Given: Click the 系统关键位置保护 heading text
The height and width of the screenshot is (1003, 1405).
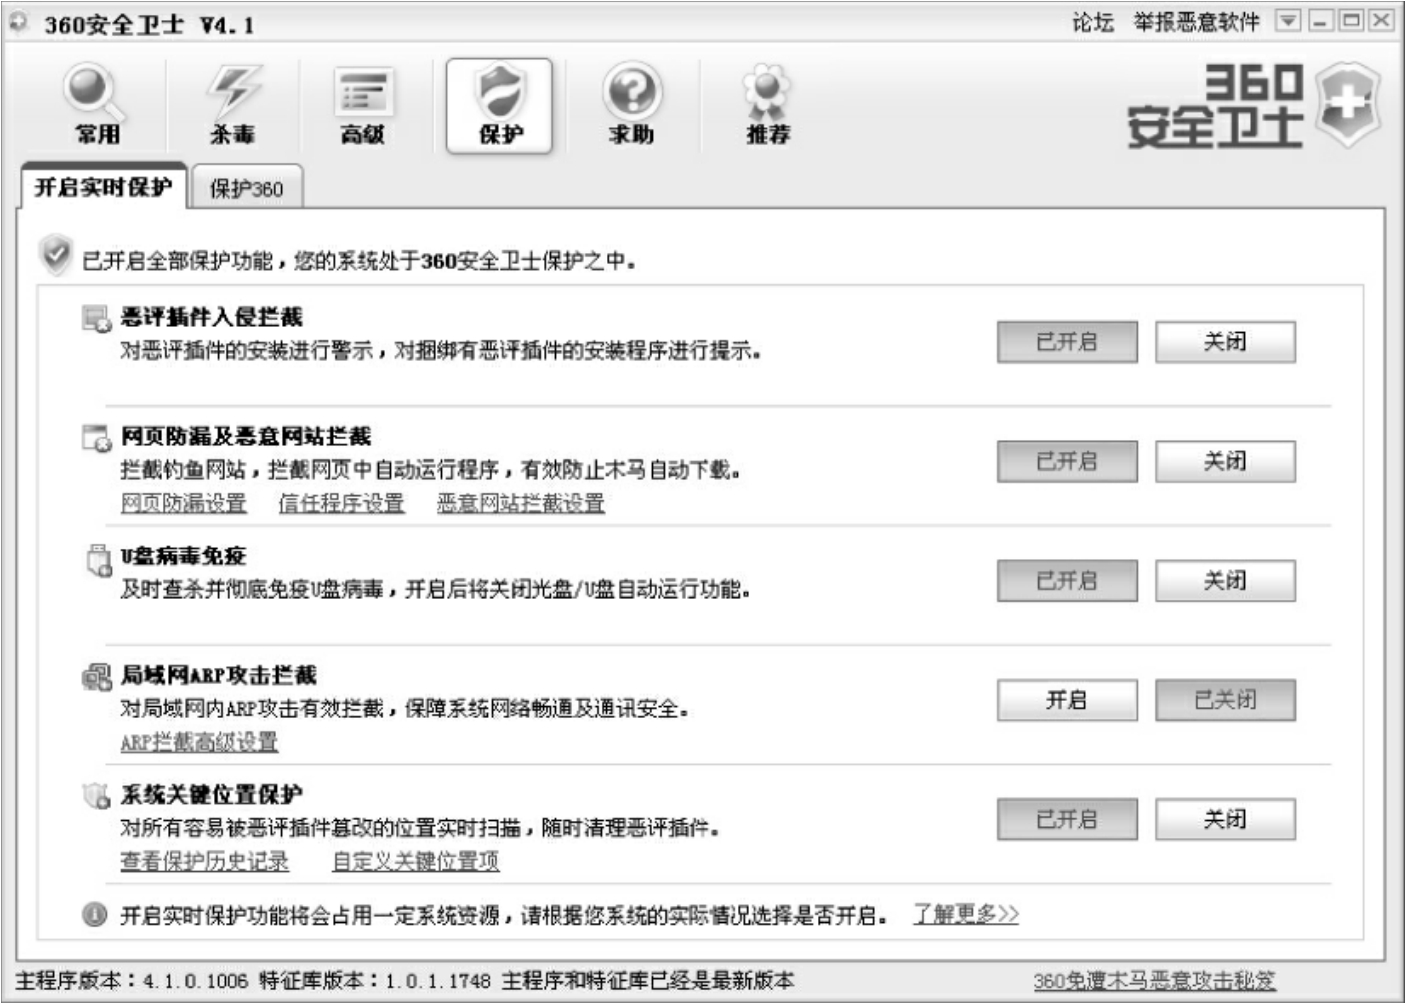Looking at the screenshot, I should pos(211,795).
